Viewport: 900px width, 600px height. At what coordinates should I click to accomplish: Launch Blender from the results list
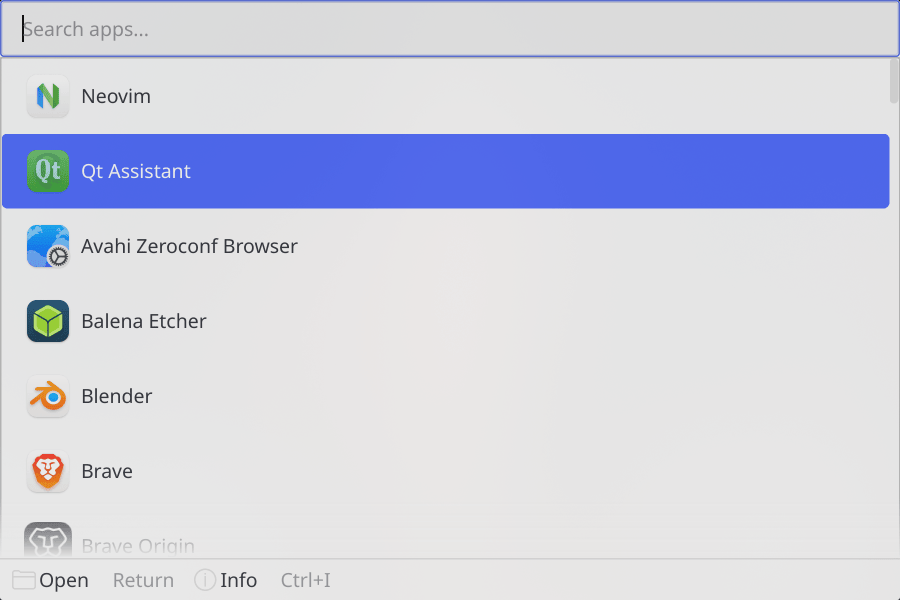point(445,396)
